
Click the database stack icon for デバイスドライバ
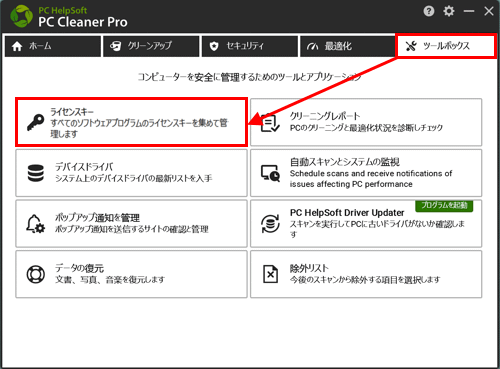pos(36,173)
